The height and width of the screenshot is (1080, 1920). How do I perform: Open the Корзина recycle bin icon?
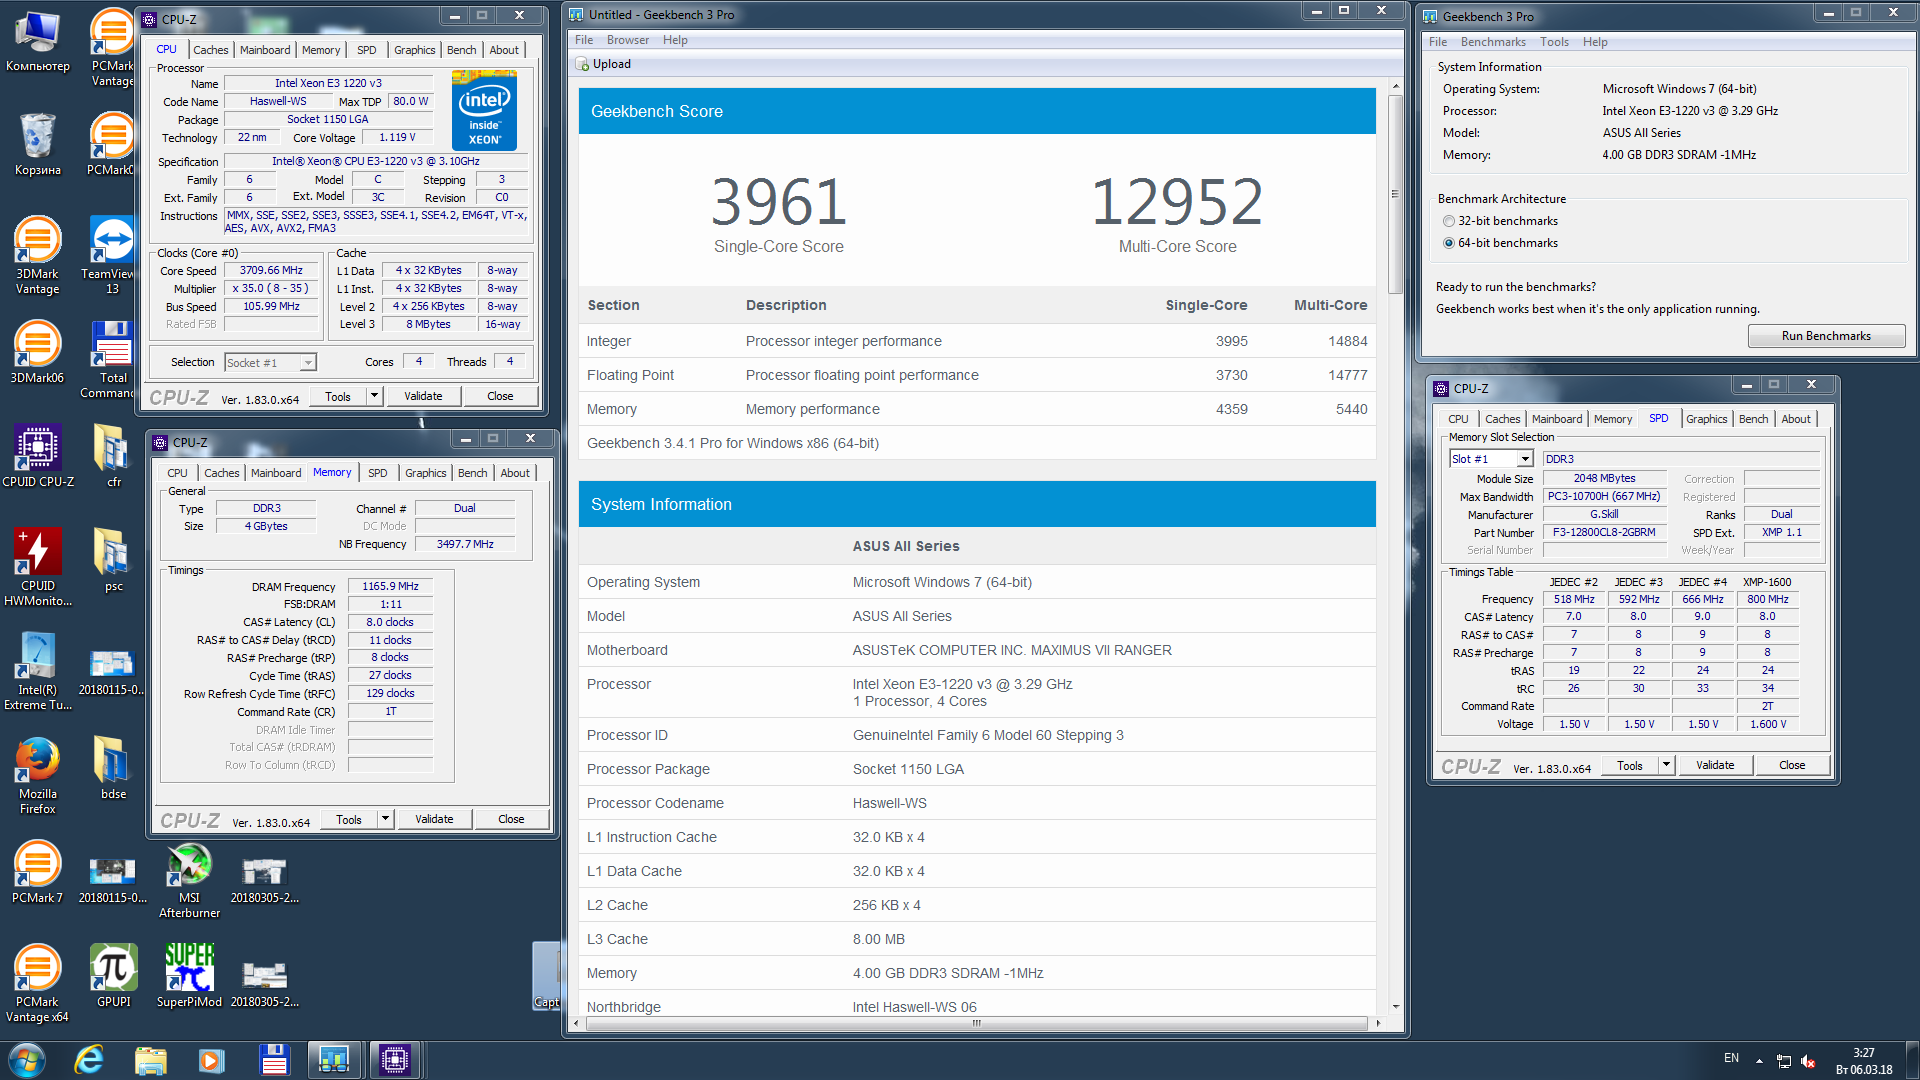coord(37,145)
